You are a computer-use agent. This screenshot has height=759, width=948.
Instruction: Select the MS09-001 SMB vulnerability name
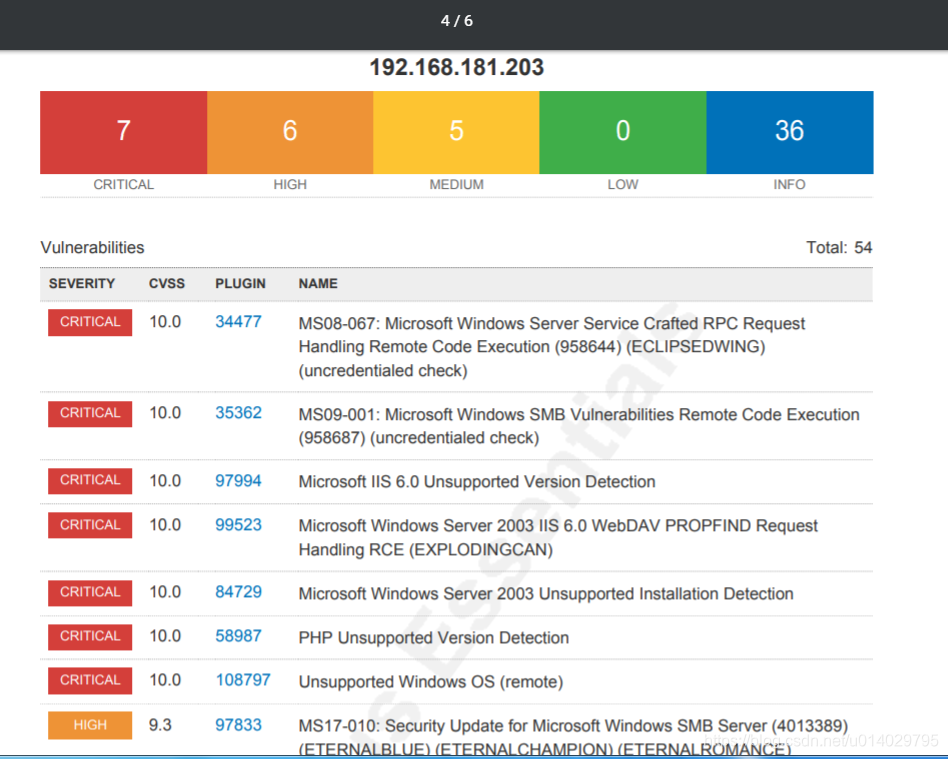[x=579, y=426]
